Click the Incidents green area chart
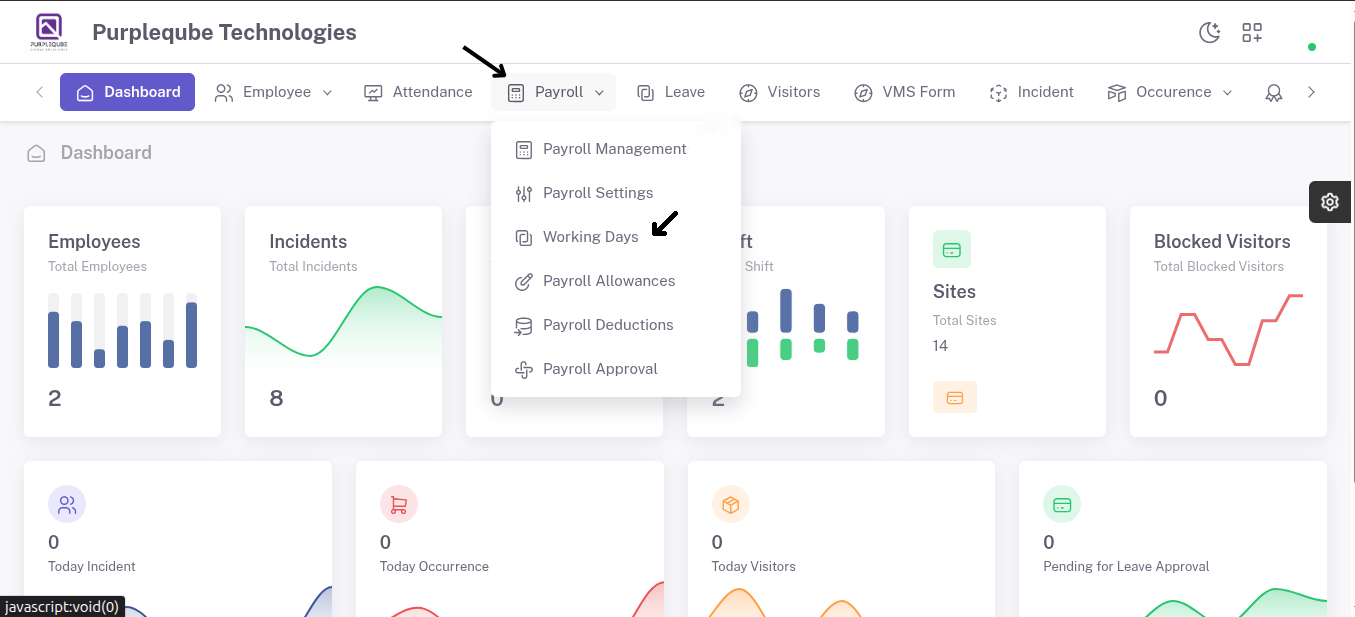 click(343, 324)
